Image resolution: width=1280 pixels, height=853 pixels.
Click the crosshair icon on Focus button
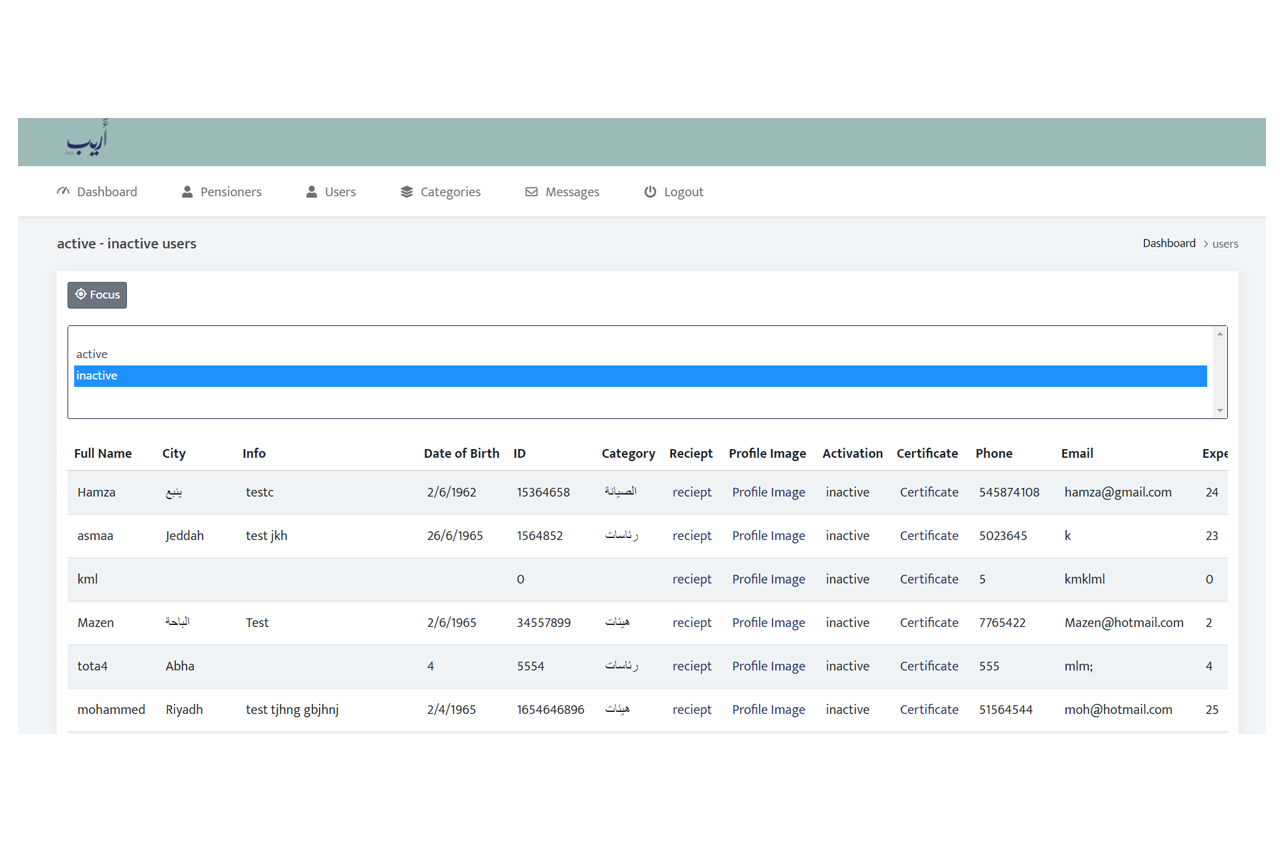point(81,295)
